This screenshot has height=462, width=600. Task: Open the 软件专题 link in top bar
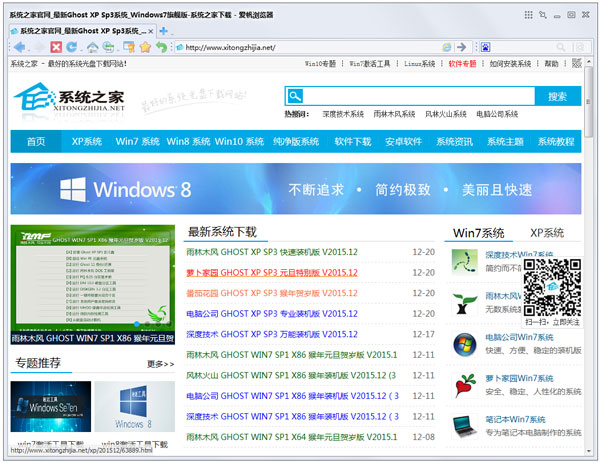click(x=462, y=64)
